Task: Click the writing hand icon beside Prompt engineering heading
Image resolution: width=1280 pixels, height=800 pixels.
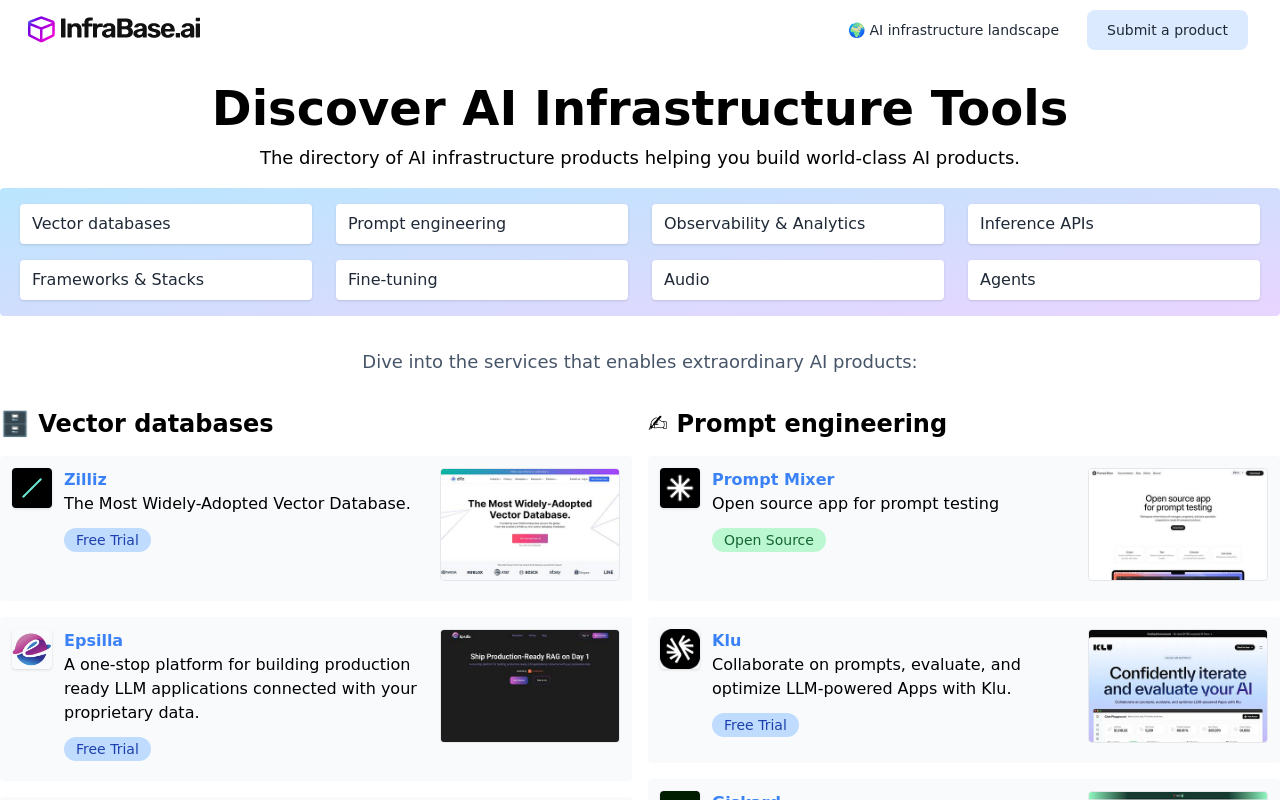Action: point(658,424)
